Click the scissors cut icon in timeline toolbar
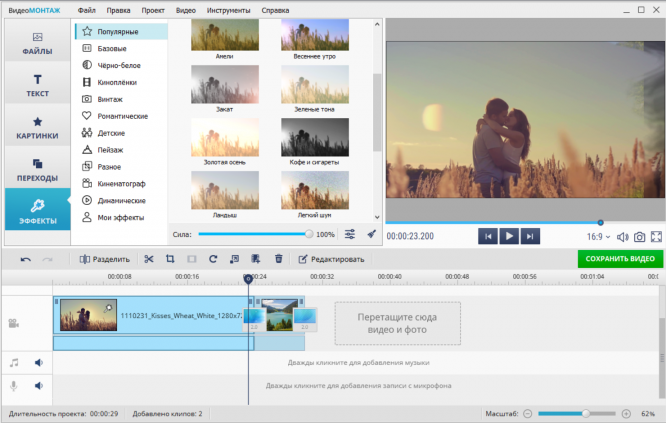This screenshot has height=423, width=666. coord(148,259)
